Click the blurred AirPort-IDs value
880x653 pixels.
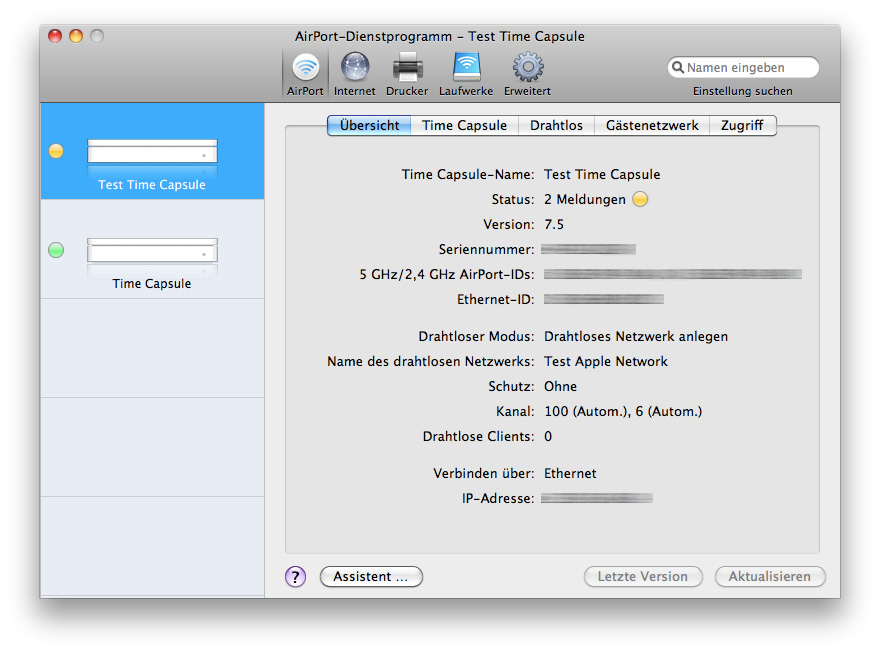click(673, 274)
